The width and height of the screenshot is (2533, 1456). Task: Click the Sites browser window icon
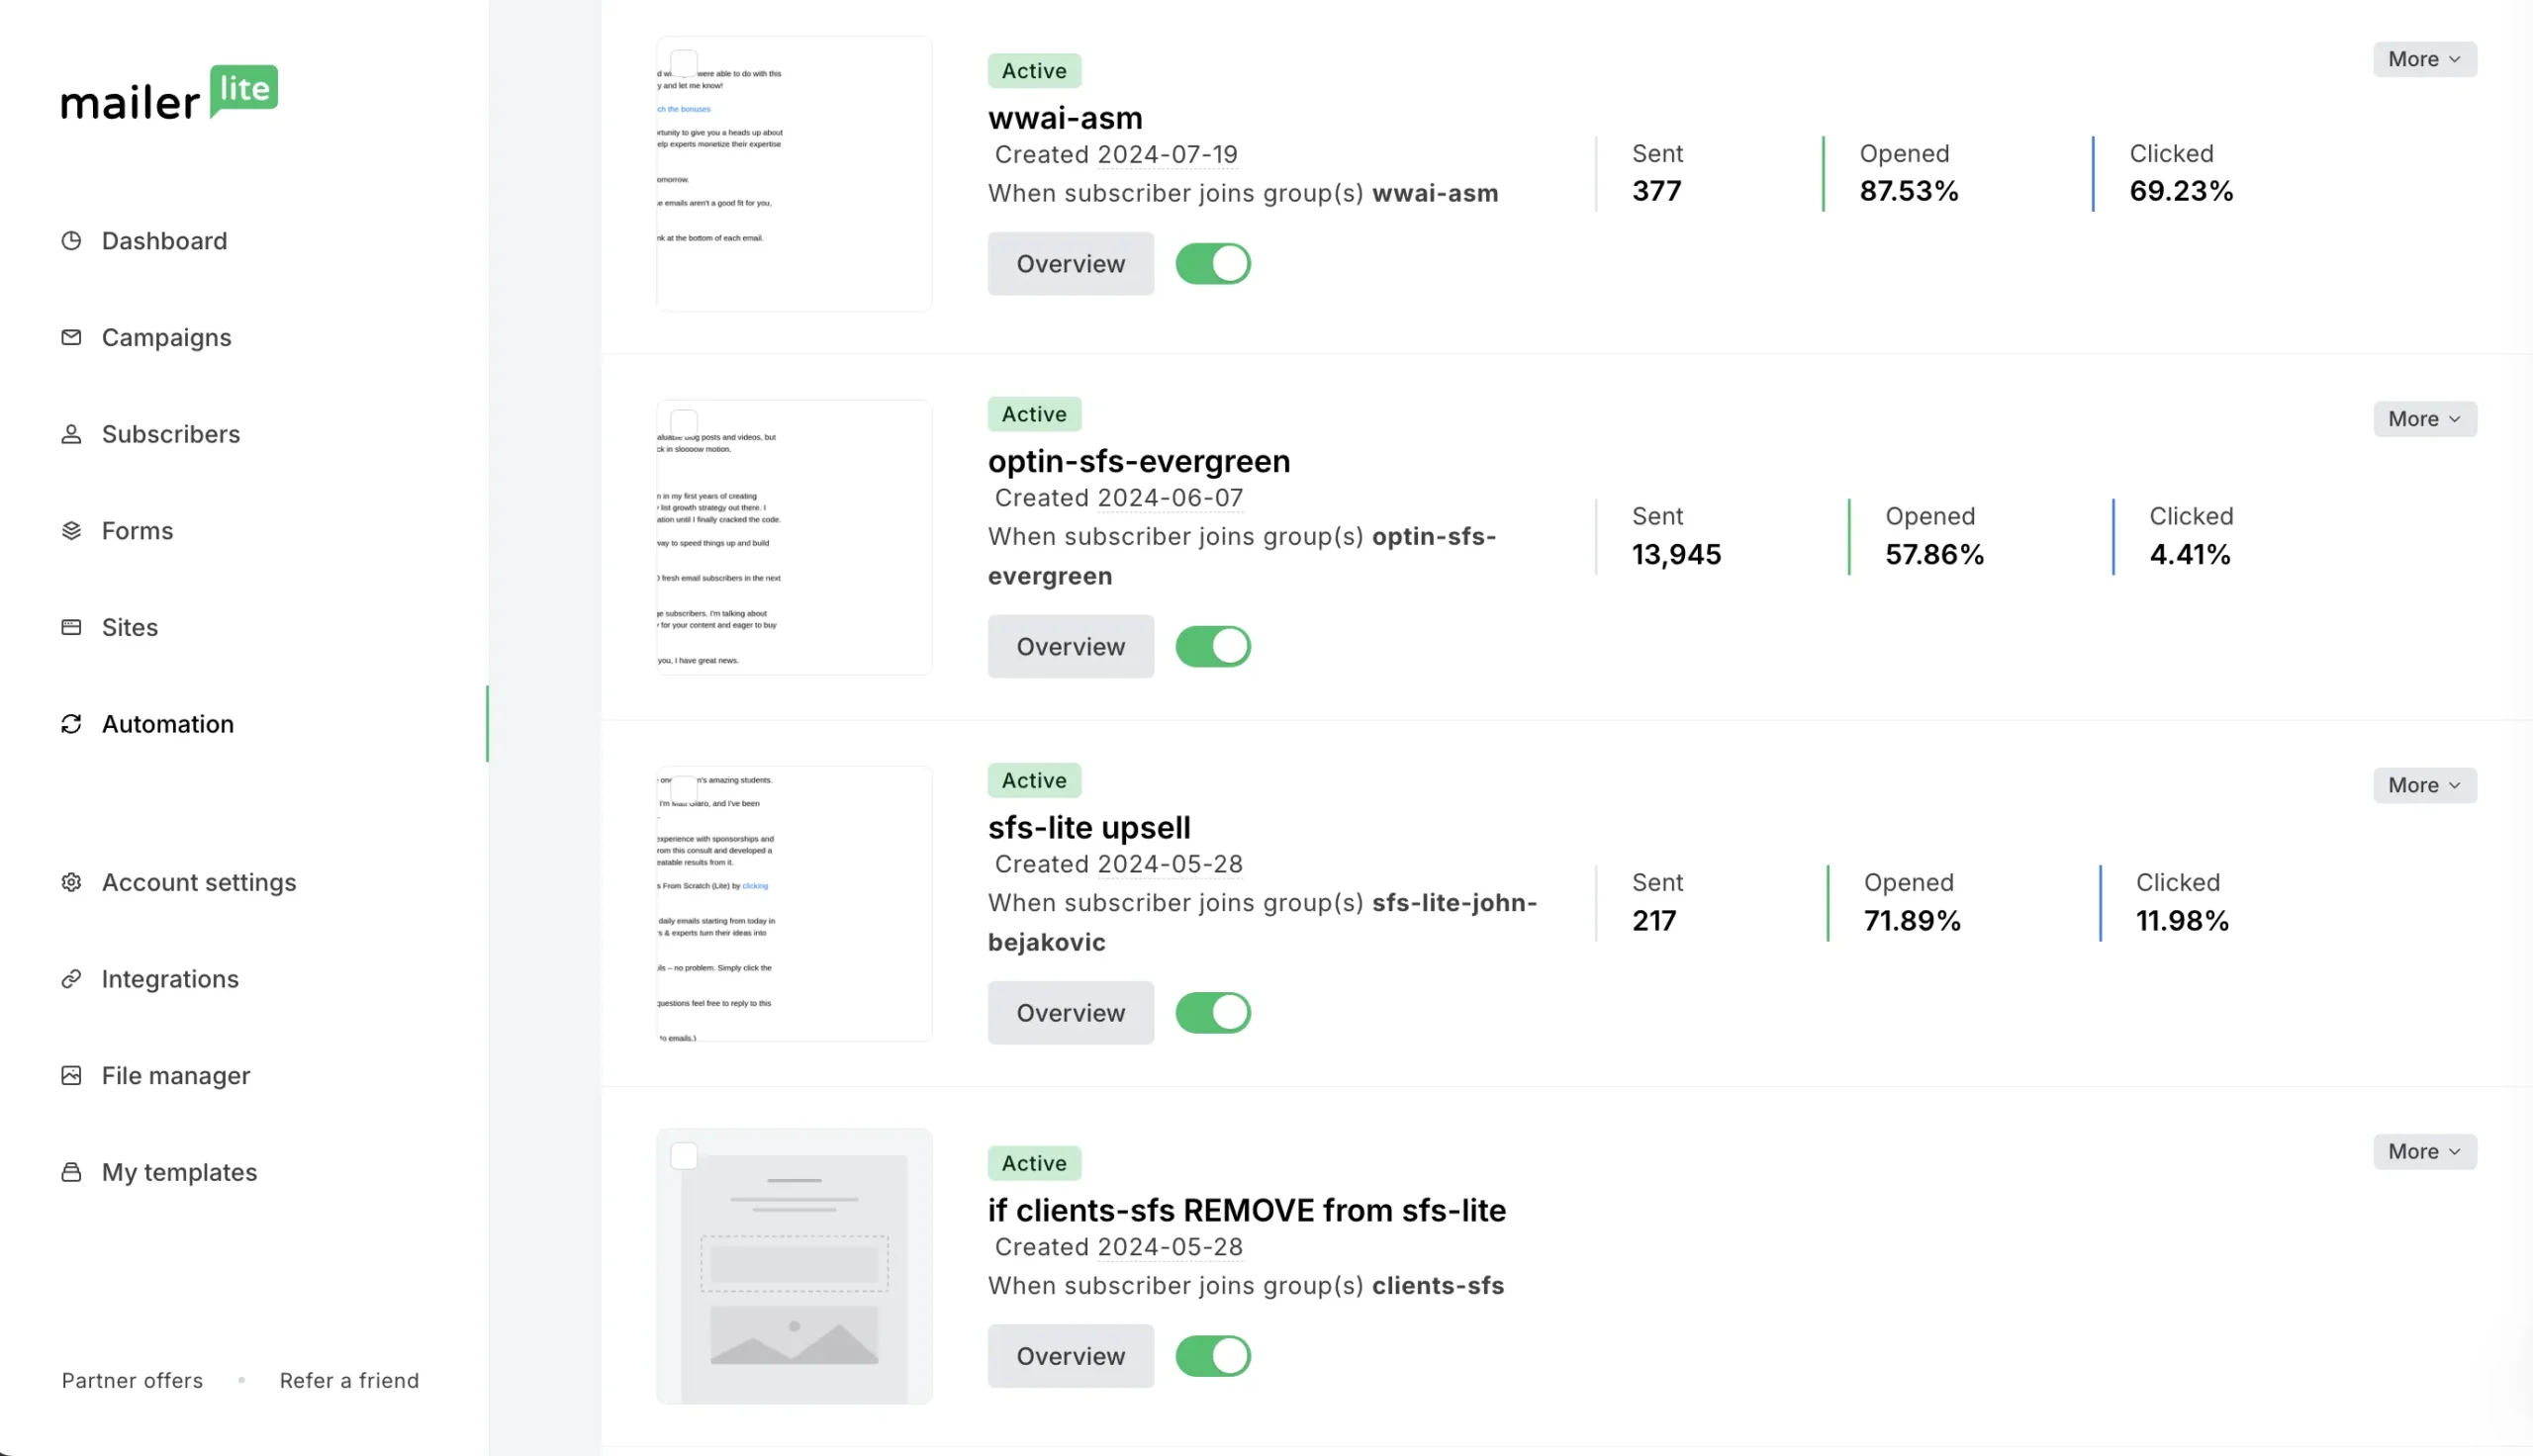(71, 627)
